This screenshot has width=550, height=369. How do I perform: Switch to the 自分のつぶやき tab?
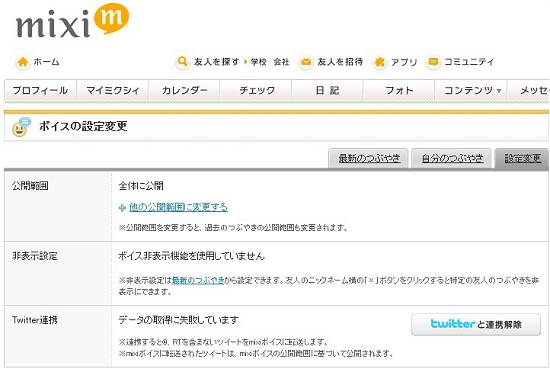point(452,159)
